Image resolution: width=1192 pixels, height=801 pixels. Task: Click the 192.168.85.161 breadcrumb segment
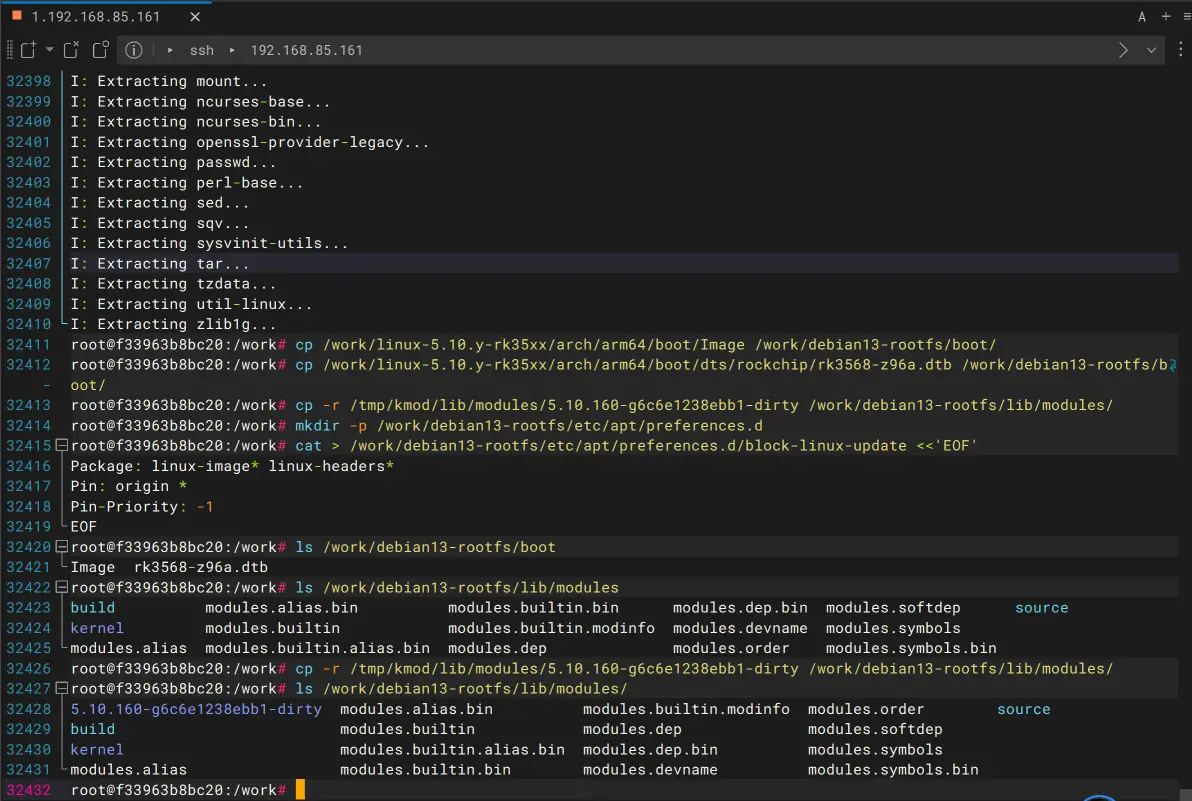pos(306,50)
